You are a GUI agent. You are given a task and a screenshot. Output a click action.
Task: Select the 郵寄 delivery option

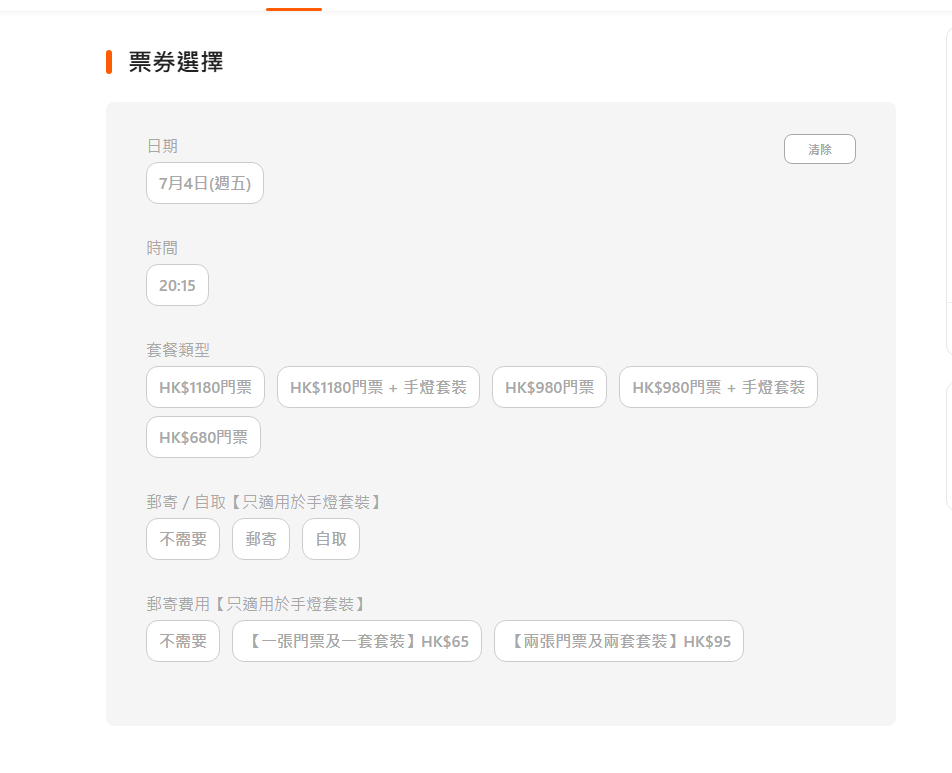(x=261, y=539)
